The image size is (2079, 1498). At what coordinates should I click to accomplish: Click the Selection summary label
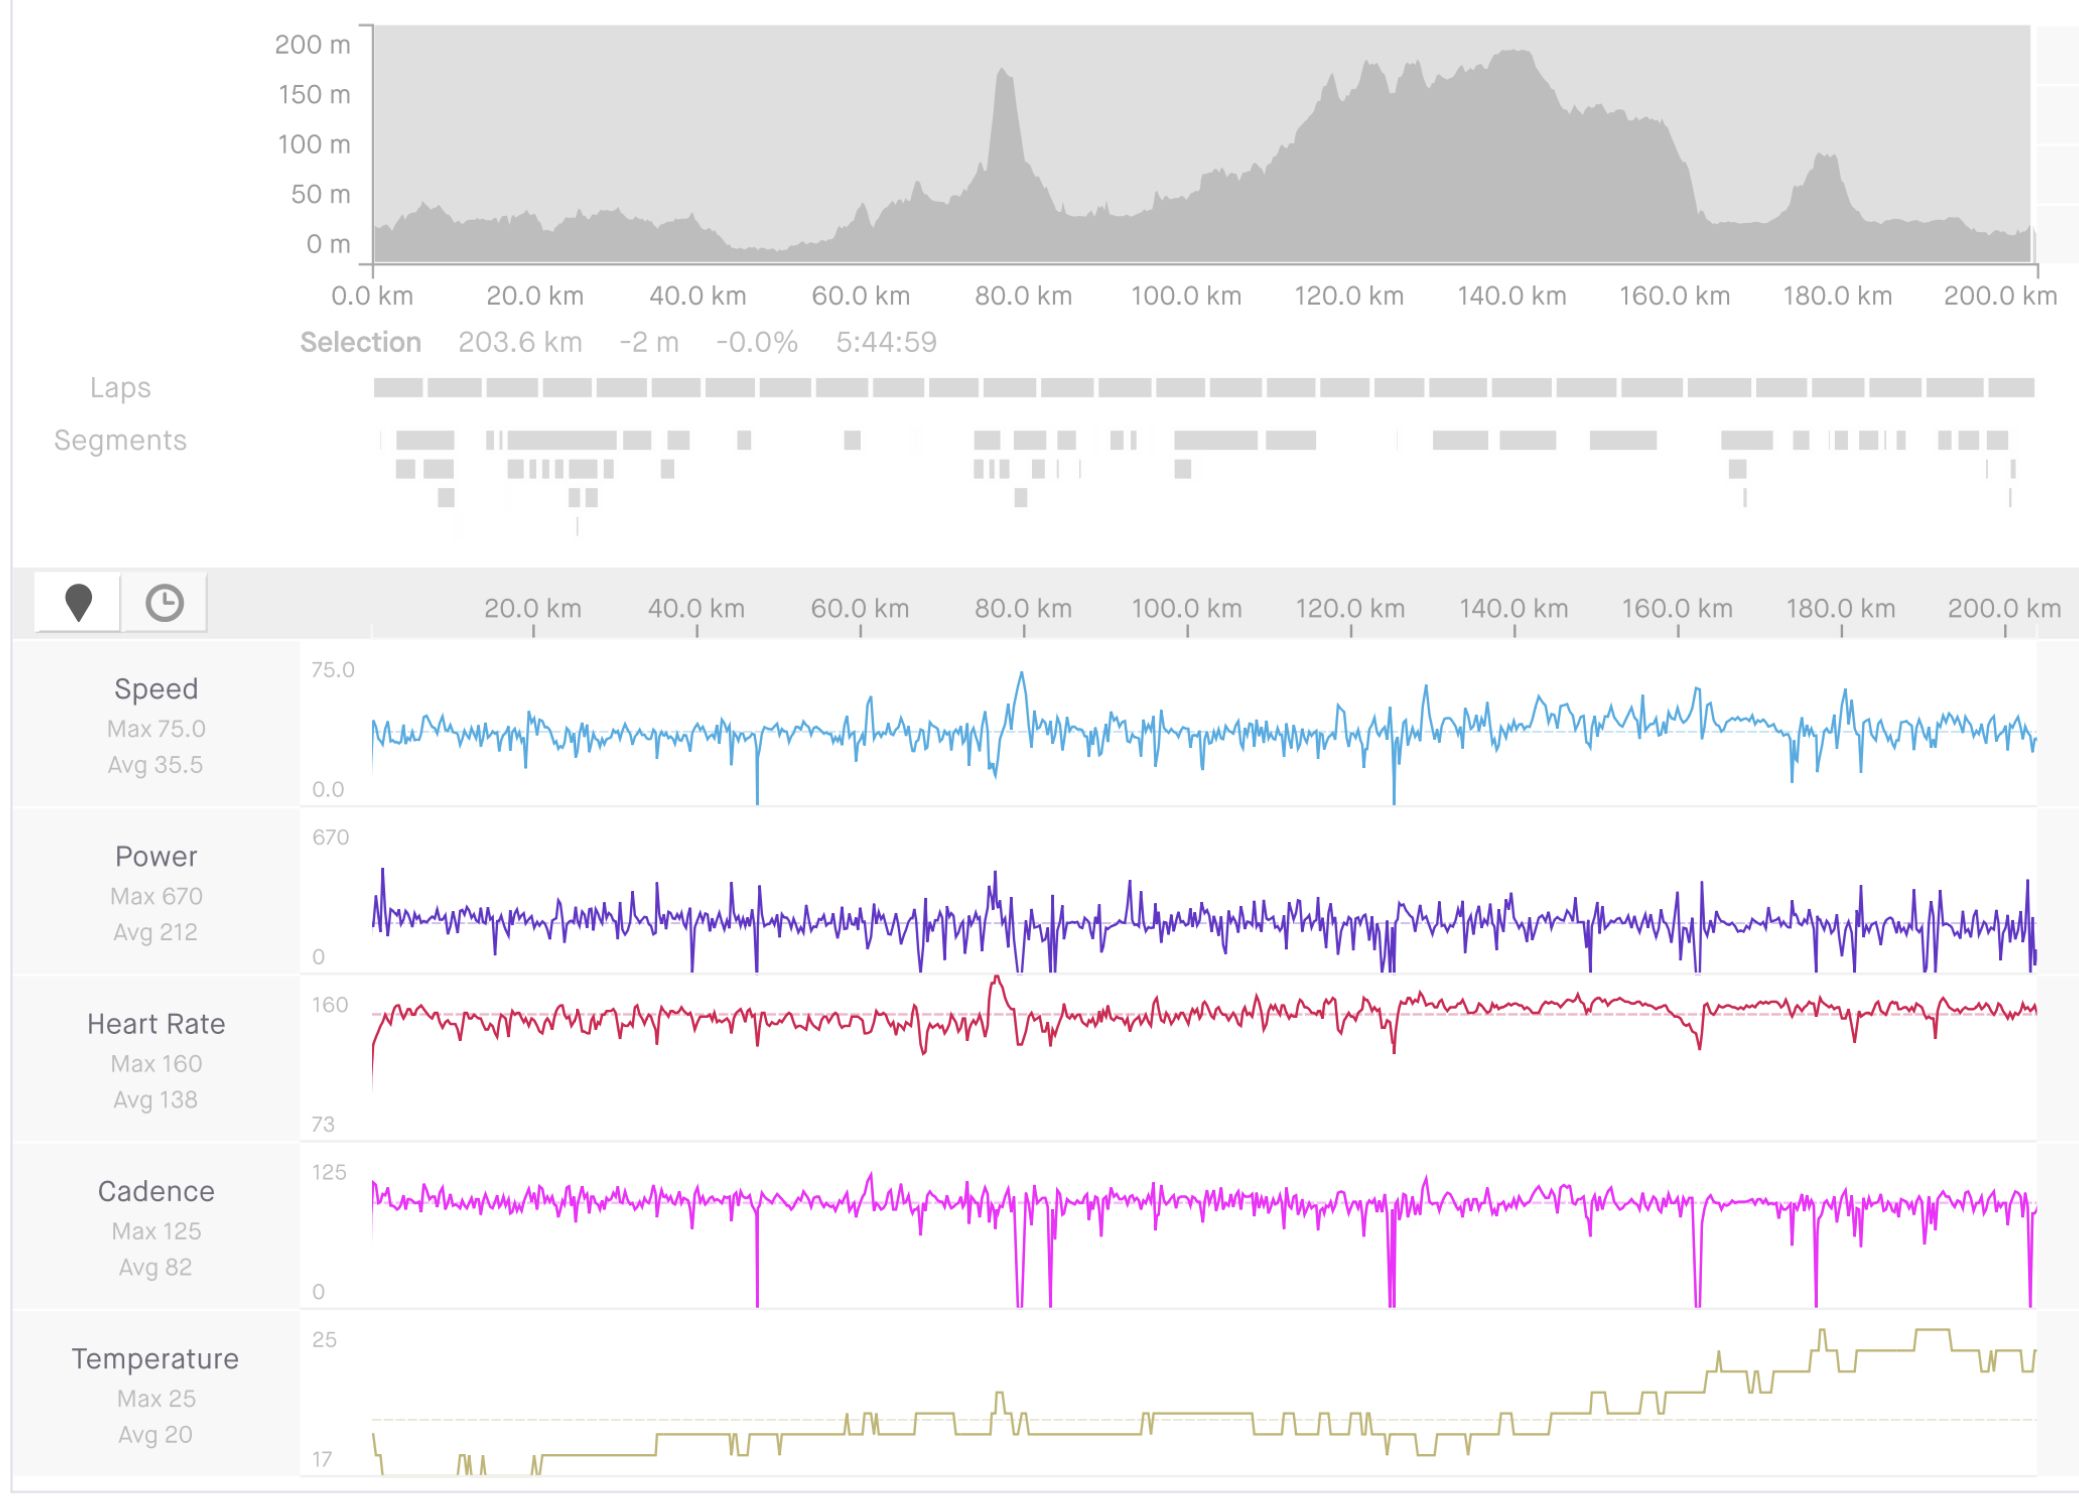(x=360, y=343)
